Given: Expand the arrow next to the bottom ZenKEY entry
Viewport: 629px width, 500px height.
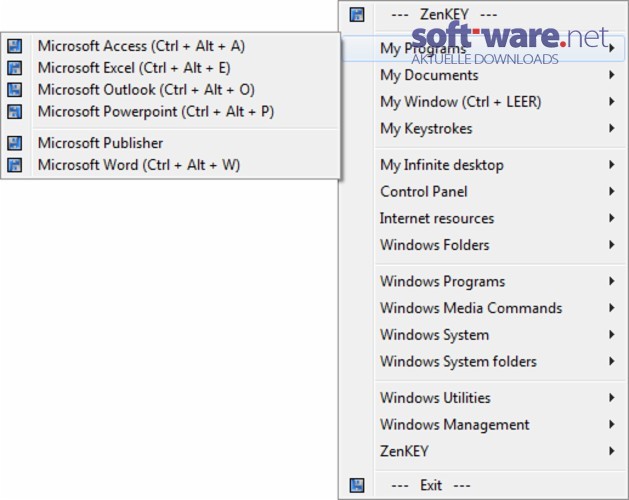Looking at the screenshot, I should (x=612, y=451).
